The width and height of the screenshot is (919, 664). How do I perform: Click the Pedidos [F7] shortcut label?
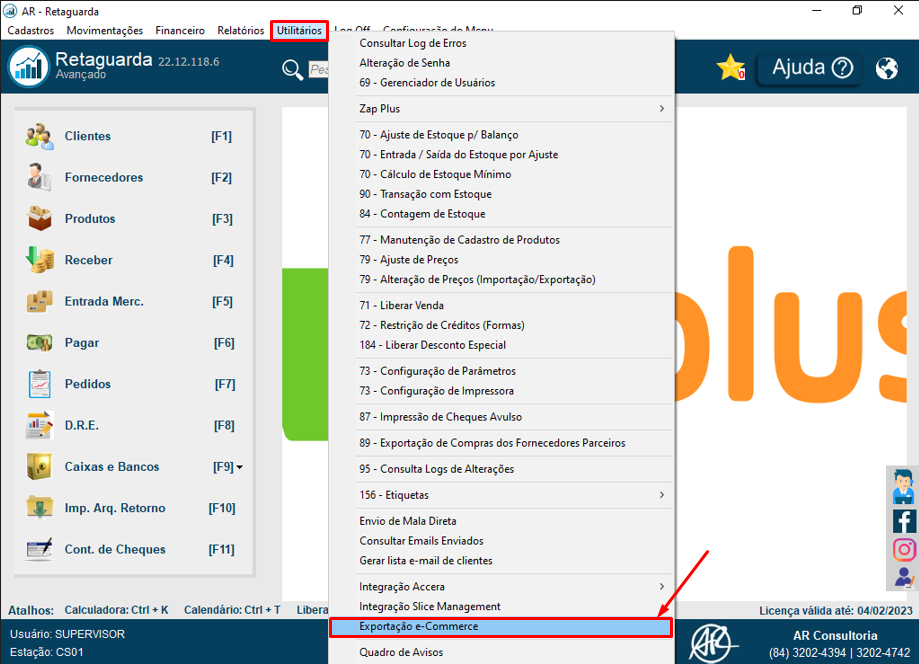pos(225,384)
